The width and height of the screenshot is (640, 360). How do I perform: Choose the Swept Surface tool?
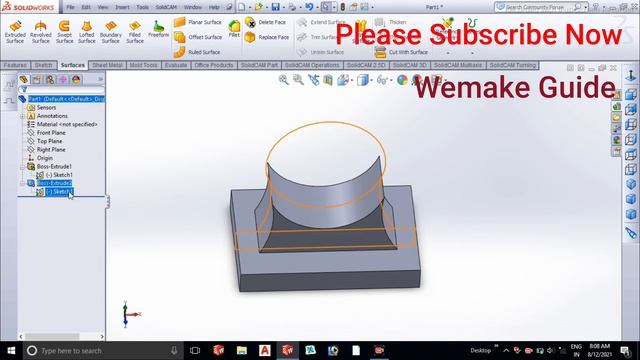64,32
